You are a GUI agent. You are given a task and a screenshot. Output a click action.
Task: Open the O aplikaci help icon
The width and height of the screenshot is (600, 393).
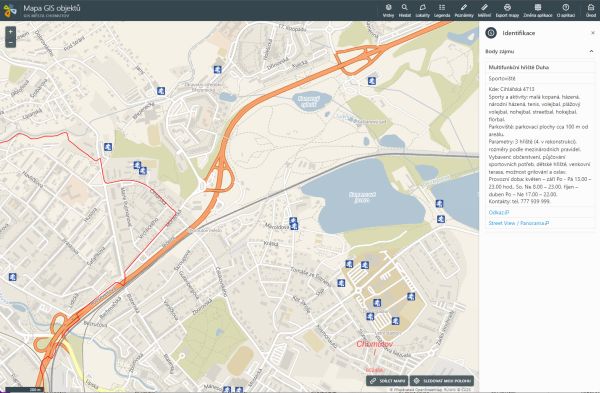click(566, 10)
